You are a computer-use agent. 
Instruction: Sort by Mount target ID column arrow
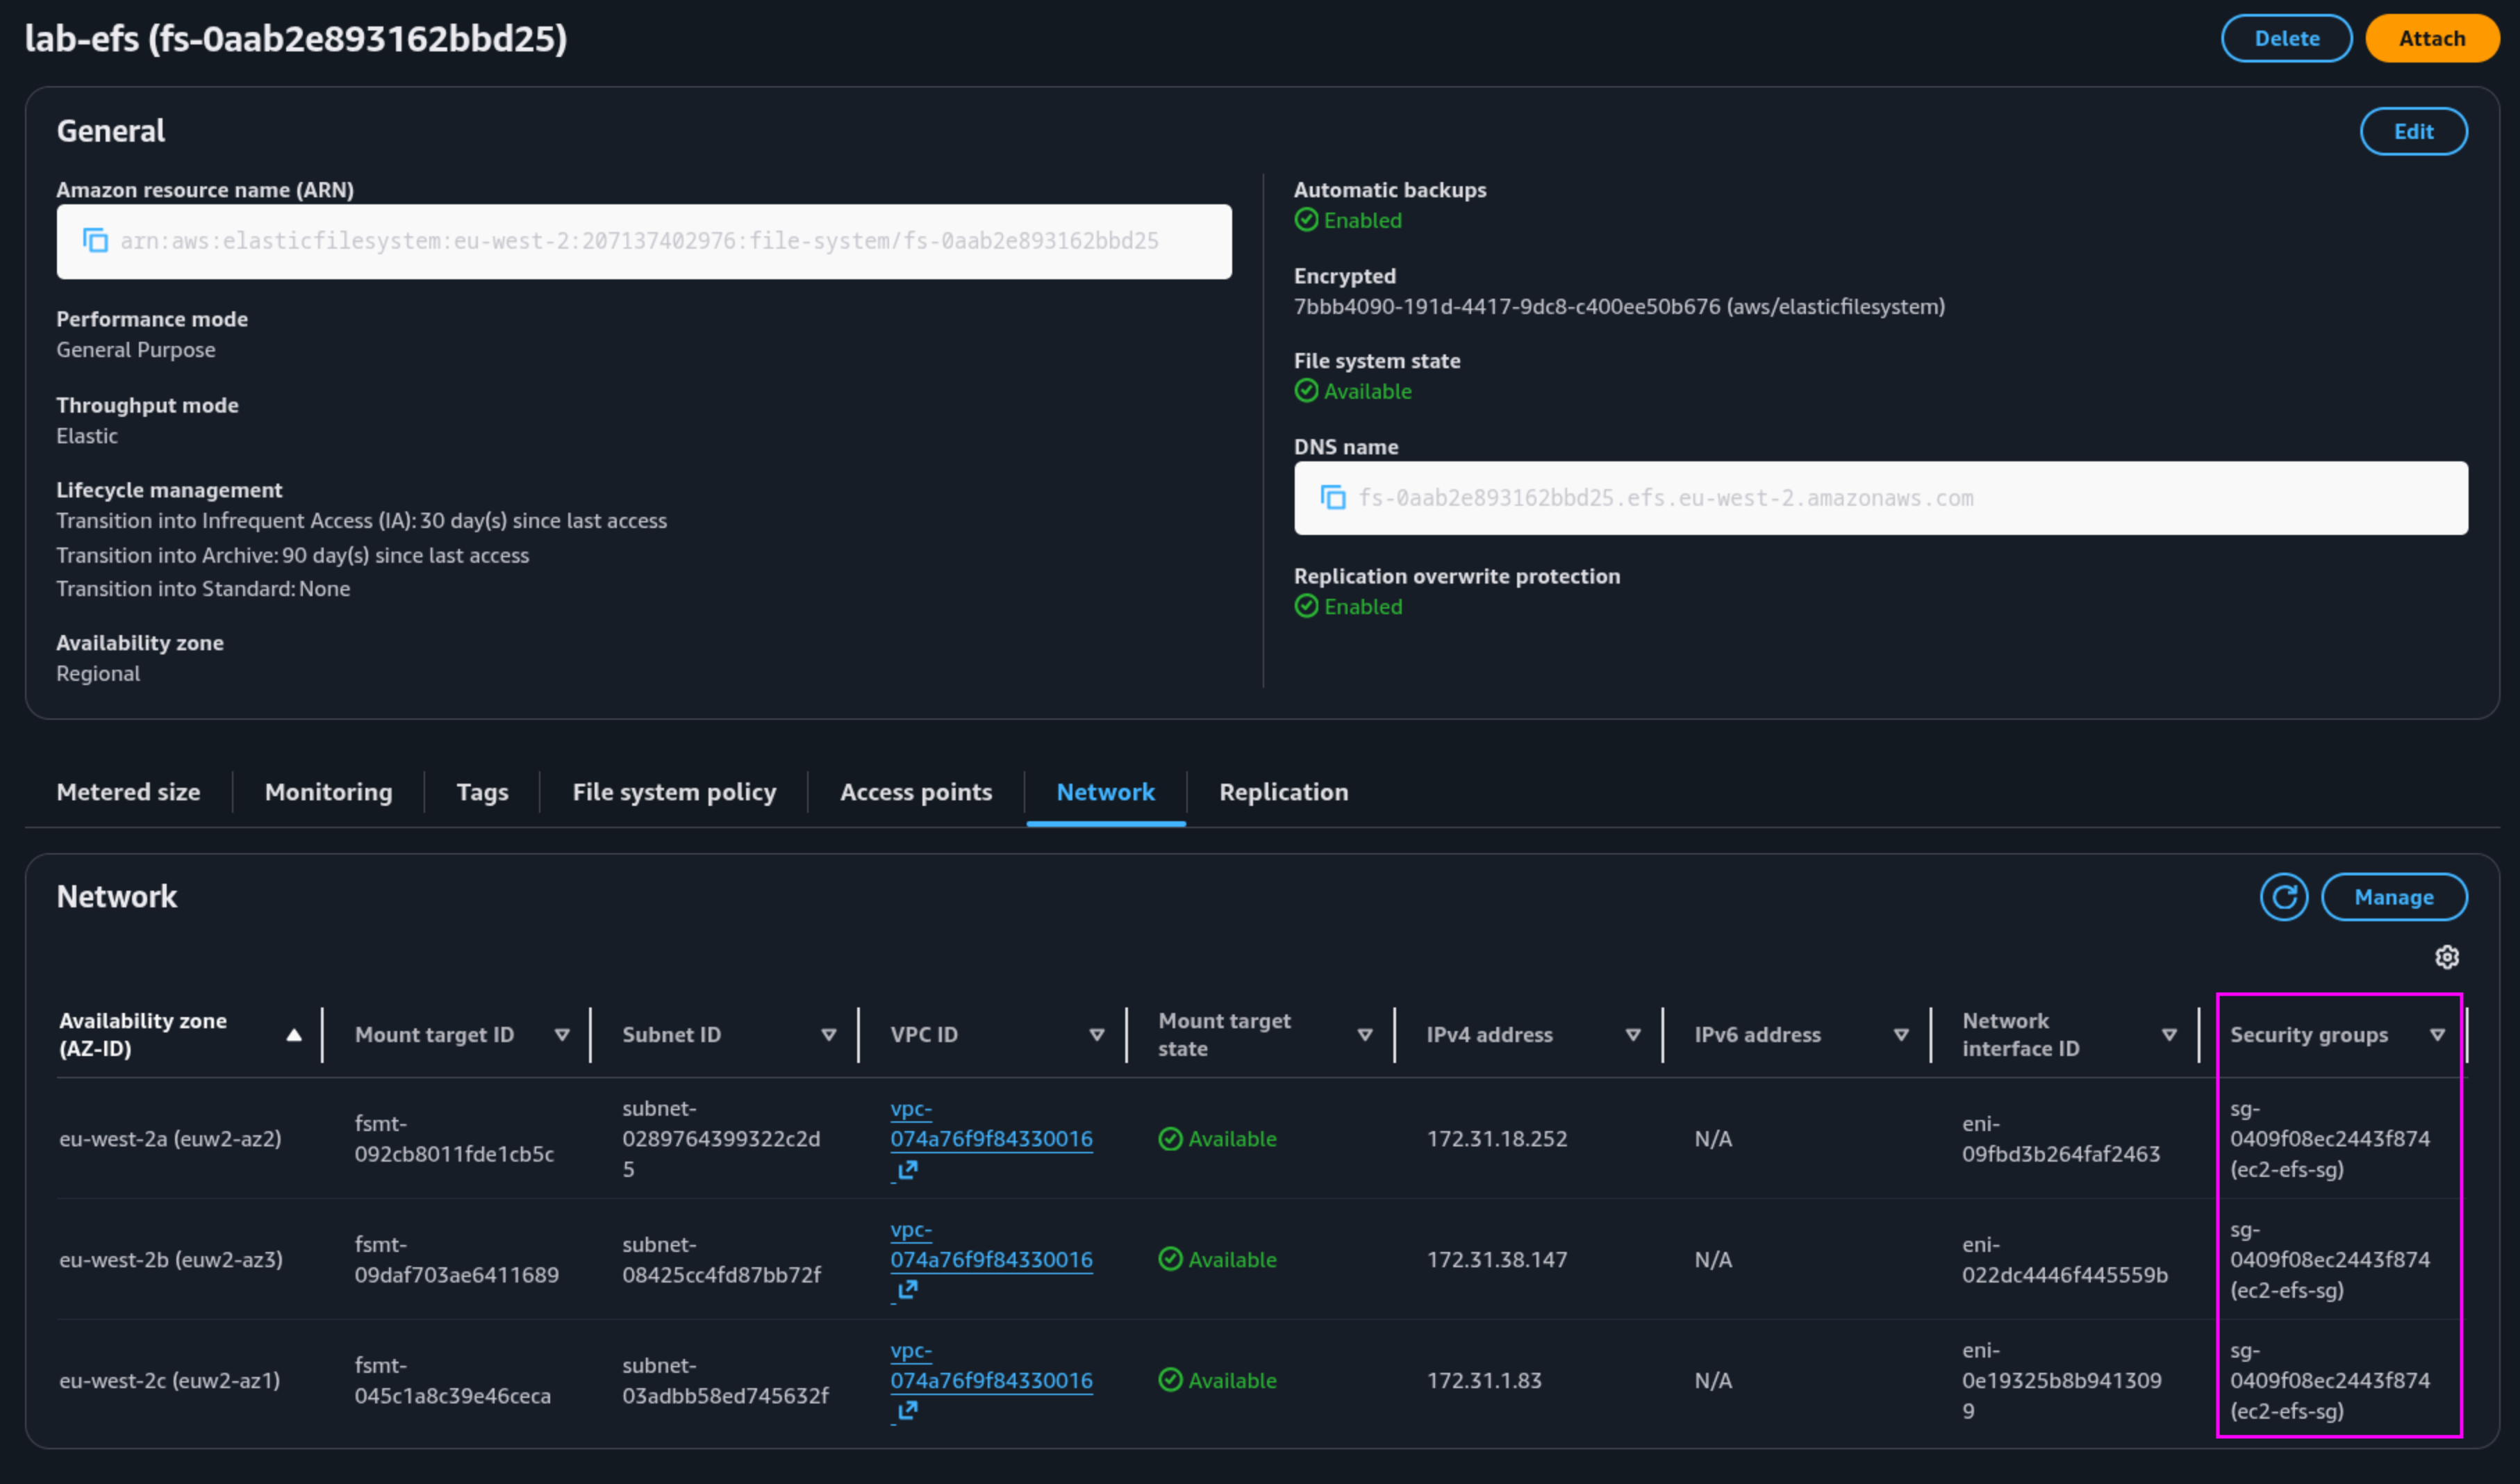[x=562, y=1035]
